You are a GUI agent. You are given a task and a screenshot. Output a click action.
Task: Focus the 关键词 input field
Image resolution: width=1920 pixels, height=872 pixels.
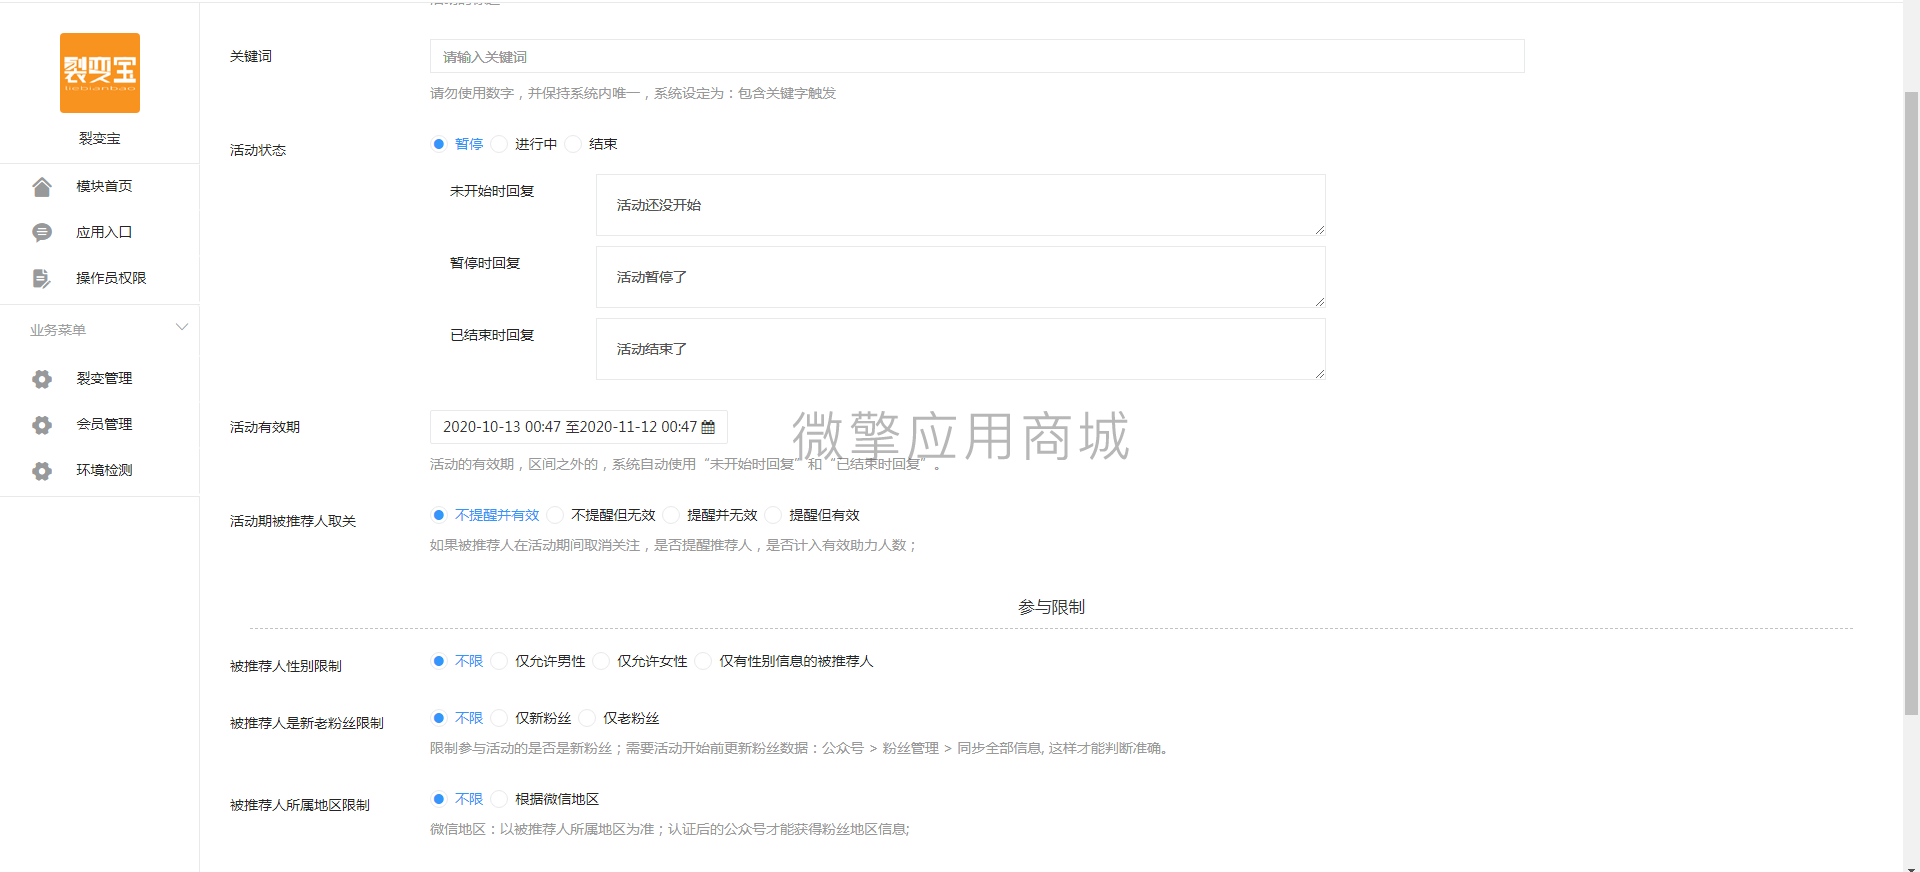tap(977, 57)
